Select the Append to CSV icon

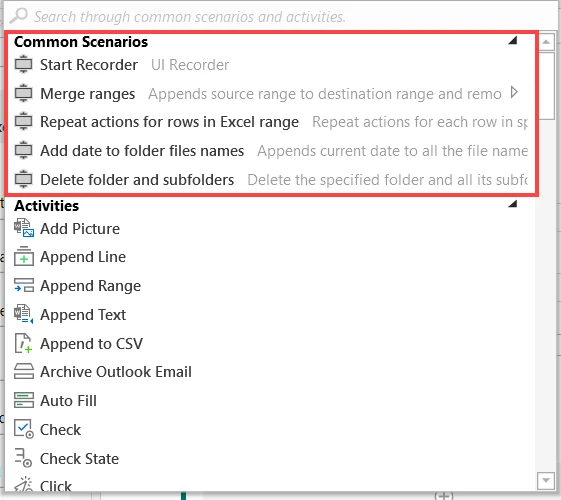[x=24, y=343]
